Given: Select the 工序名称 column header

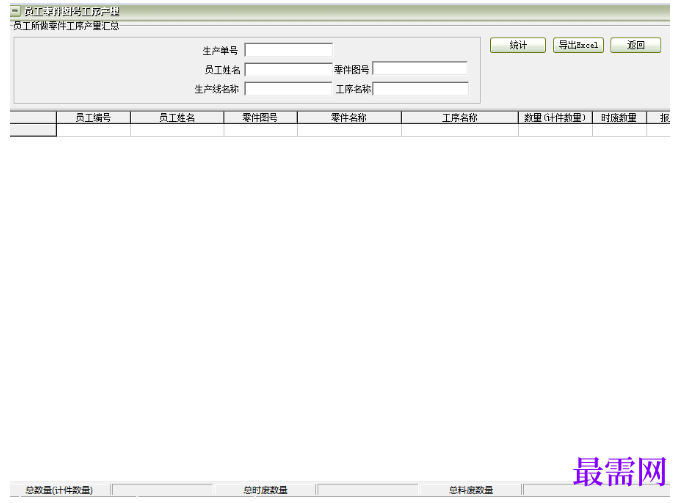Looking at the screenshot, I should click(x=460, y=118).
